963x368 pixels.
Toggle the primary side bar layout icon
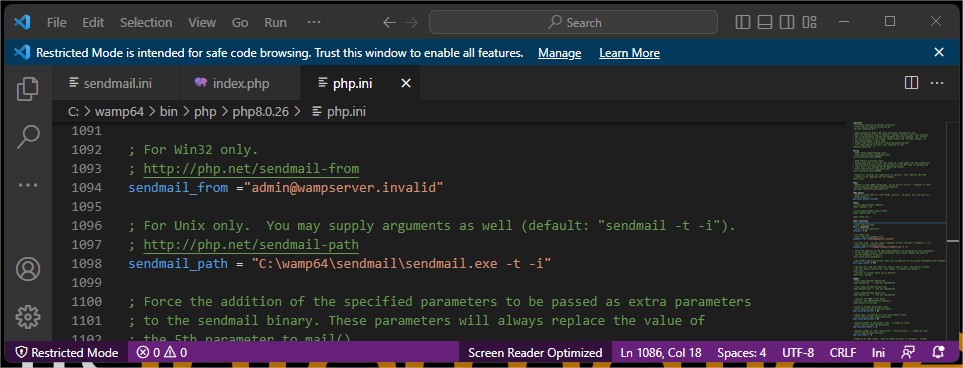tap(743, 23)
